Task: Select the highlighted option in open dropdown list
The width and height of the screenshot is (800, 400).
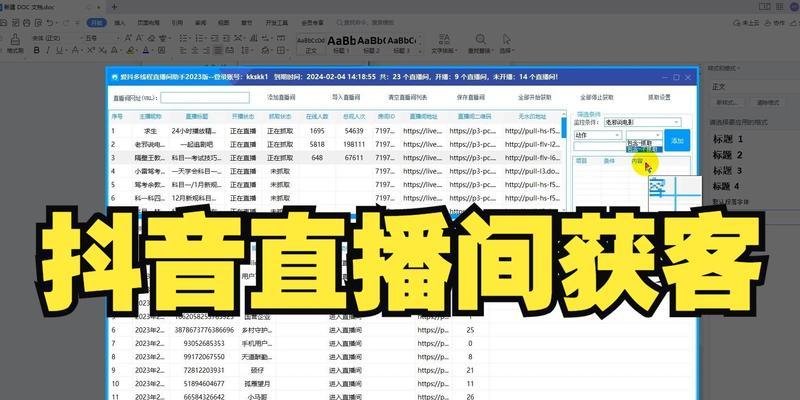Action: [x=644, y=149]
